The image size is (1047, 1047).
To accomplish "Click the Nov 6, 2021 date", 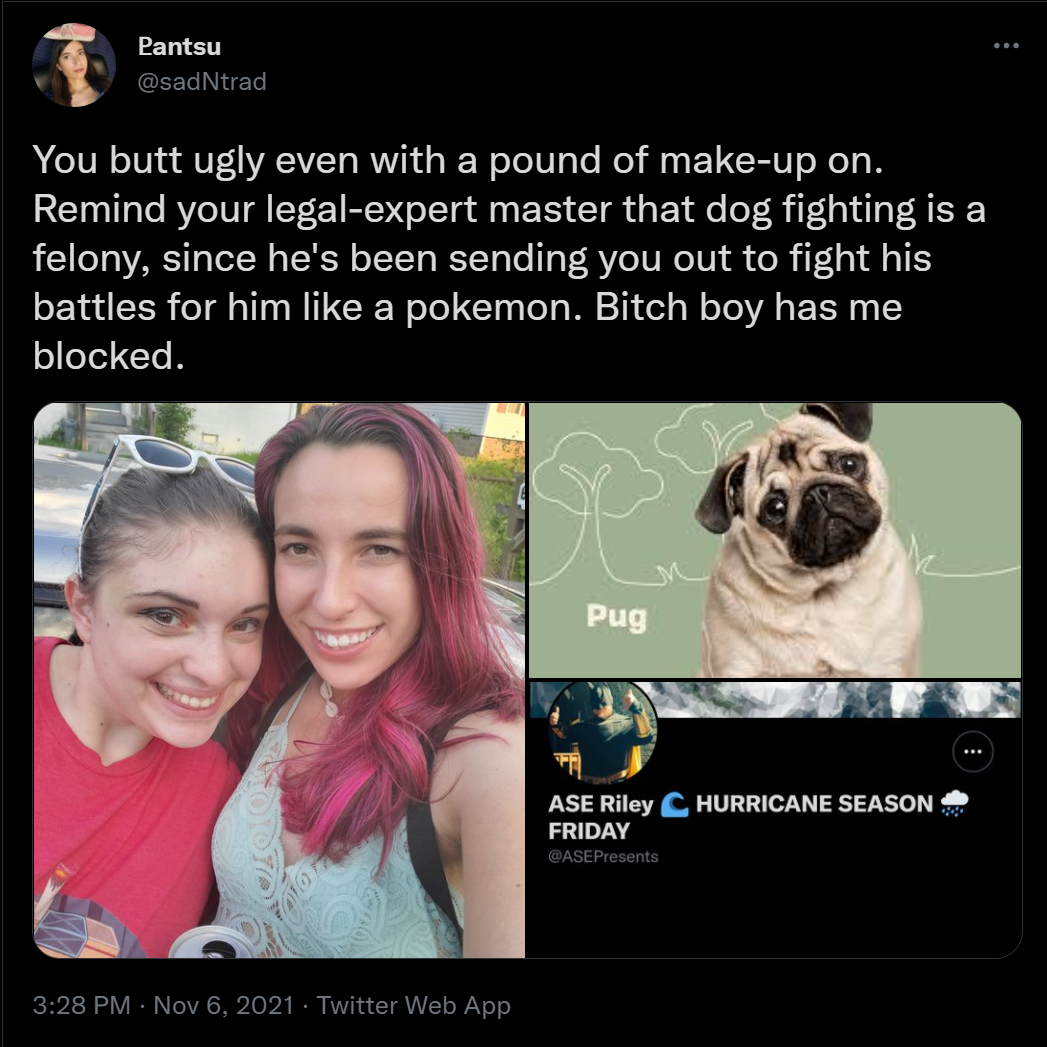I will [224, 1005].
